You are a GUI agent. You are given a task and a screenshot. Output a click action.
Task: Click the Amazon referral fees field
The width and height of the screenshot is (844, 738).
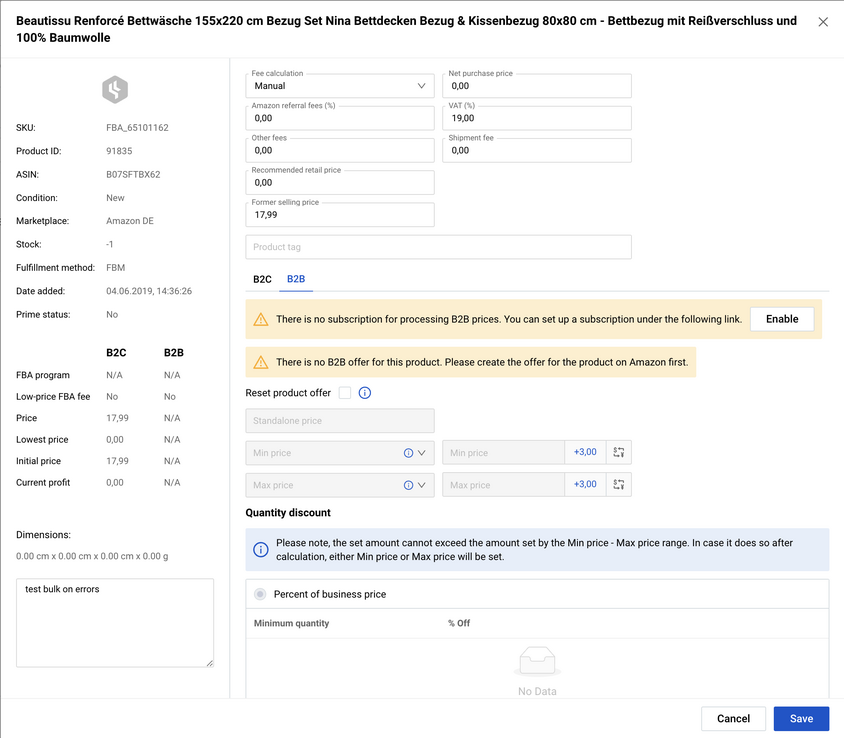pyautogui.click(x=340, y=118)
